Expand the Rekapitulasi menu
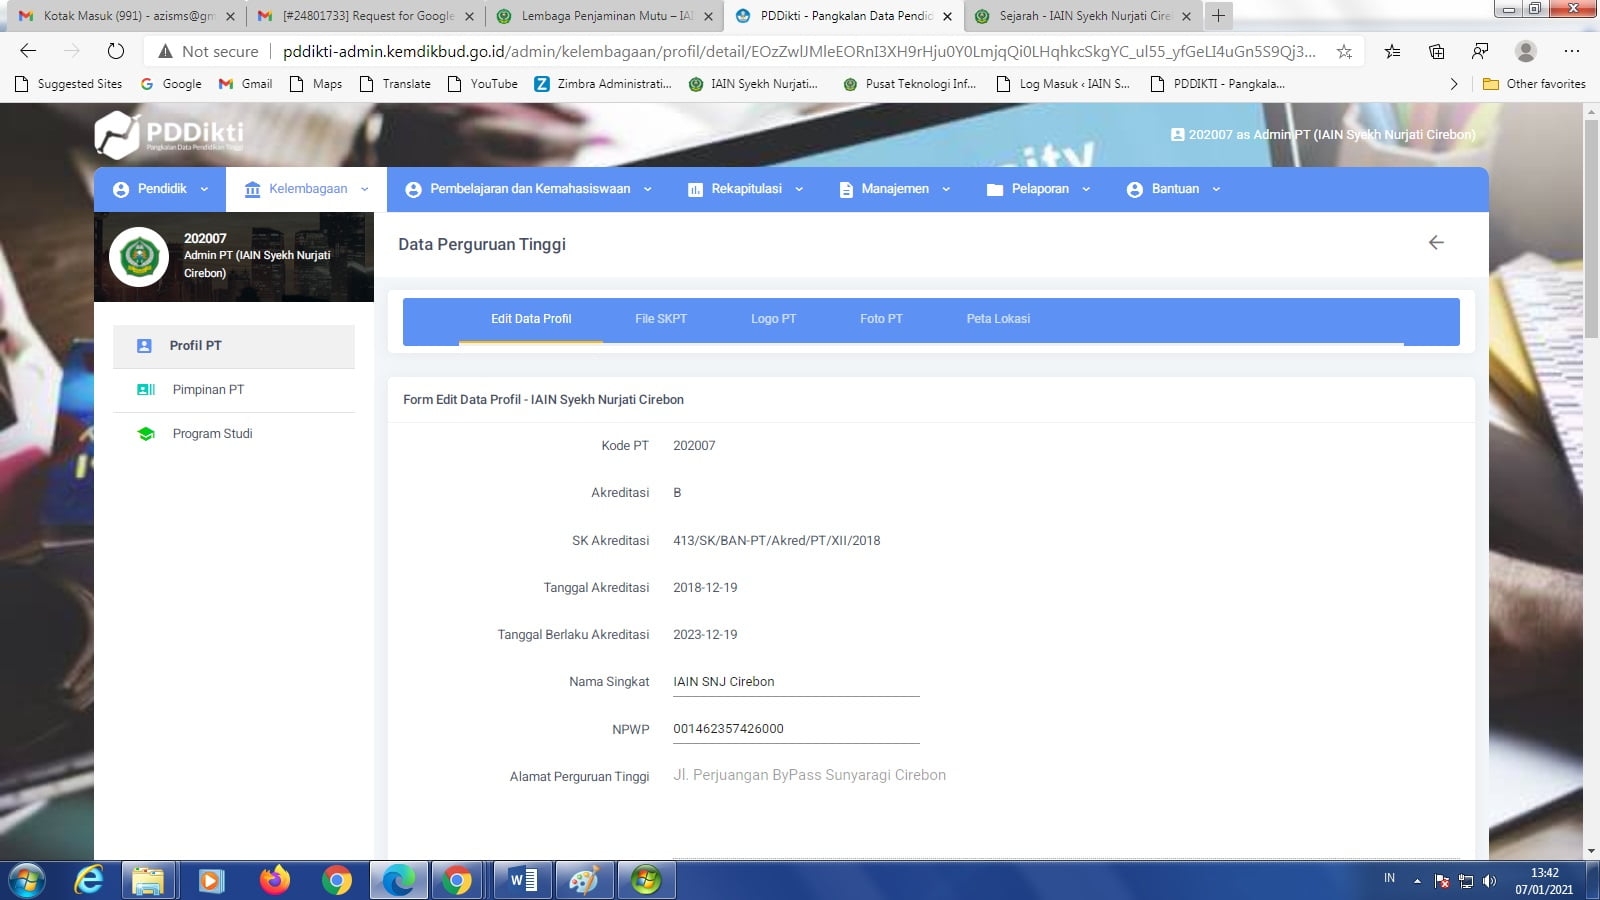This screenshot has width=1600, height=900. (x=746, y=189)
